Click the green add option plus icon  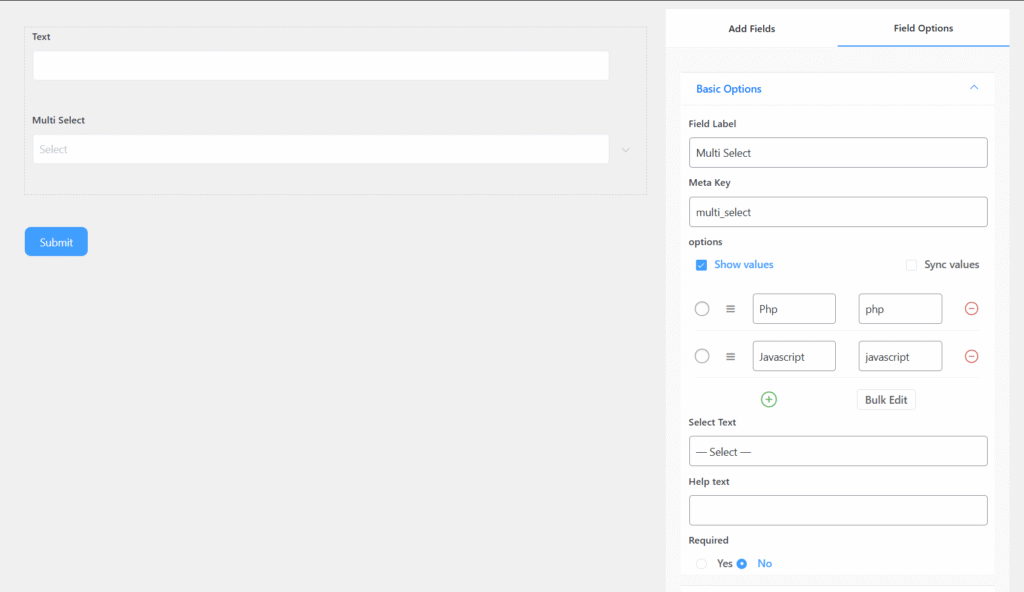click(x=769, y=399)
